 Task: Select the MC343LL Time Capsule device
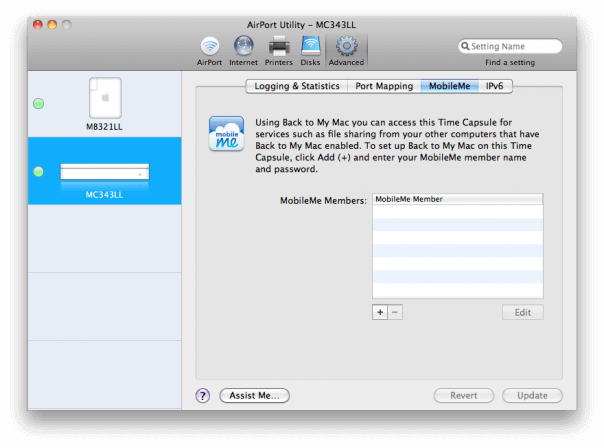(x=105, y=171)
